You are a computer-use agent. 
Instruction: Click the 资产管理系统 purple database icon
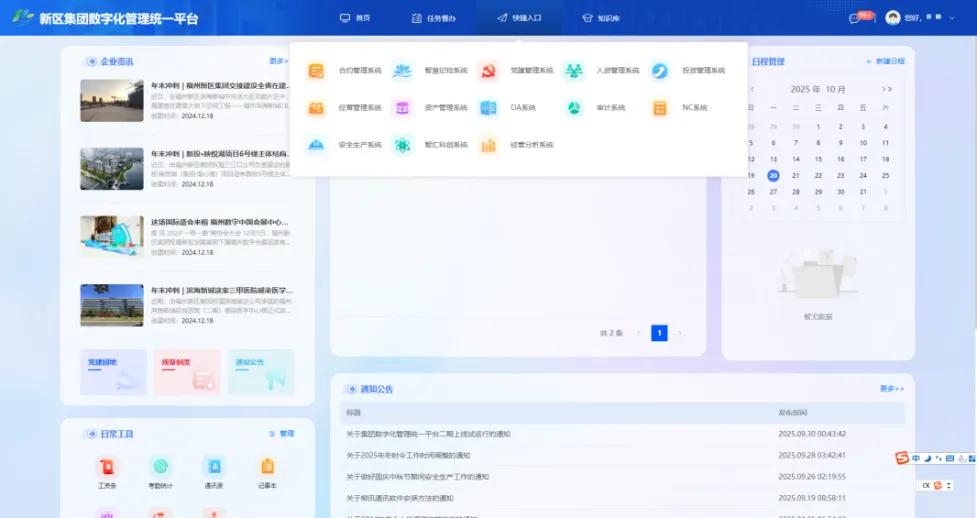pyautogui.click(x=402, y=108)
